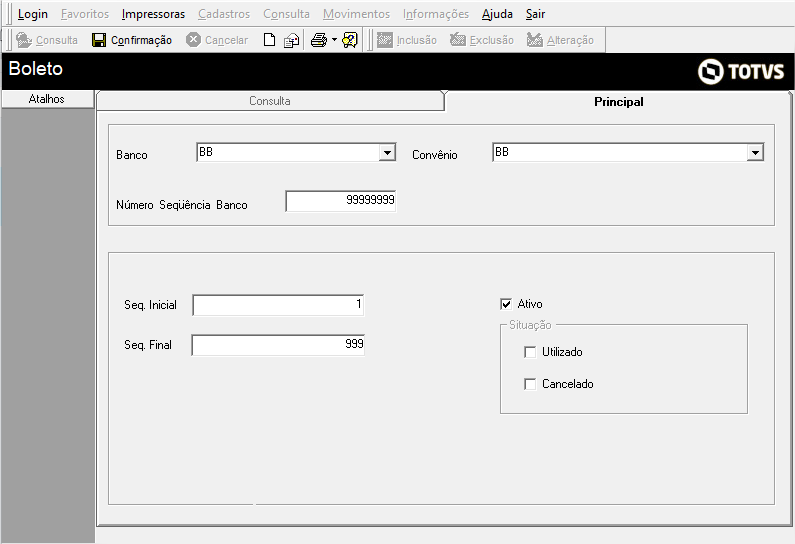Click the Convênio field label
Image resolution: width=795 pixels, height=544 pixels.
[435, 155]
